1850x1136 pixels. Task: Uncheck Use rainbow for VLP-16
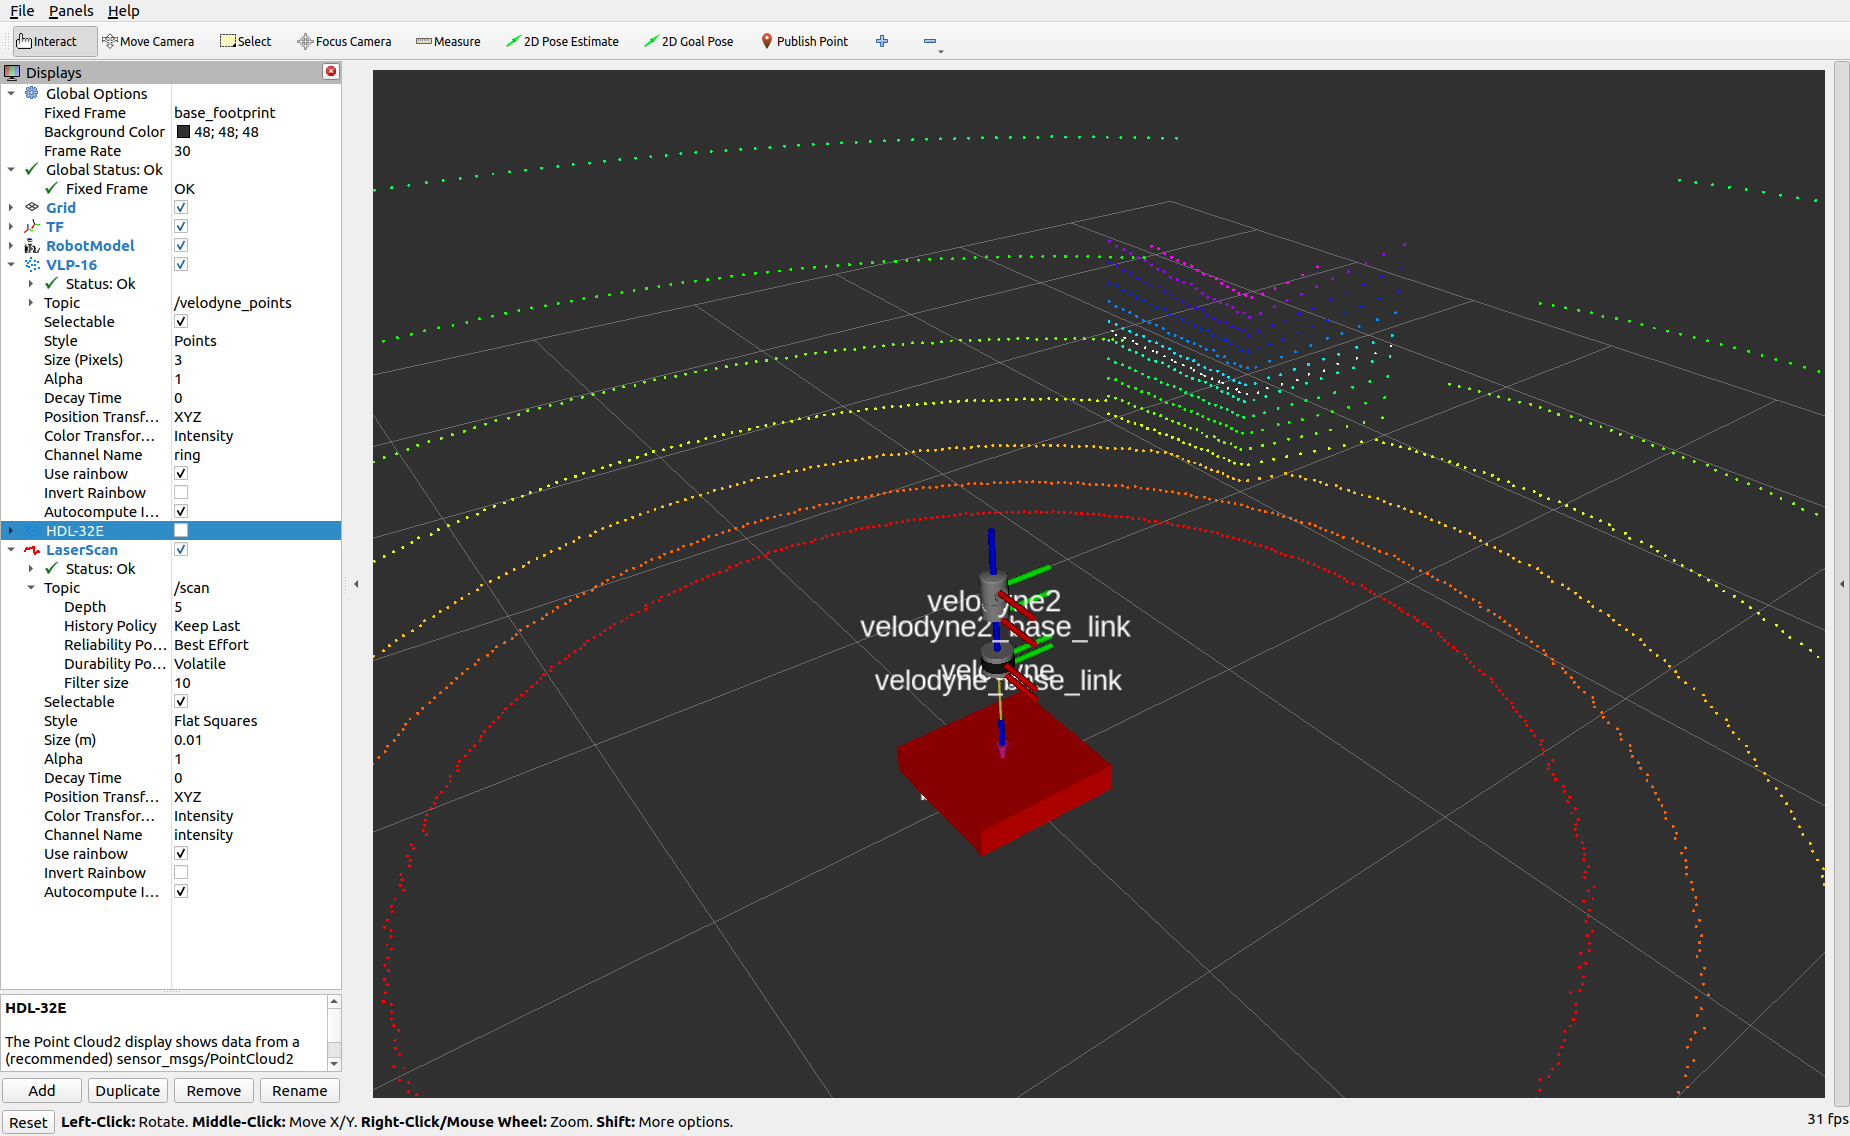[x=181, y=473]
